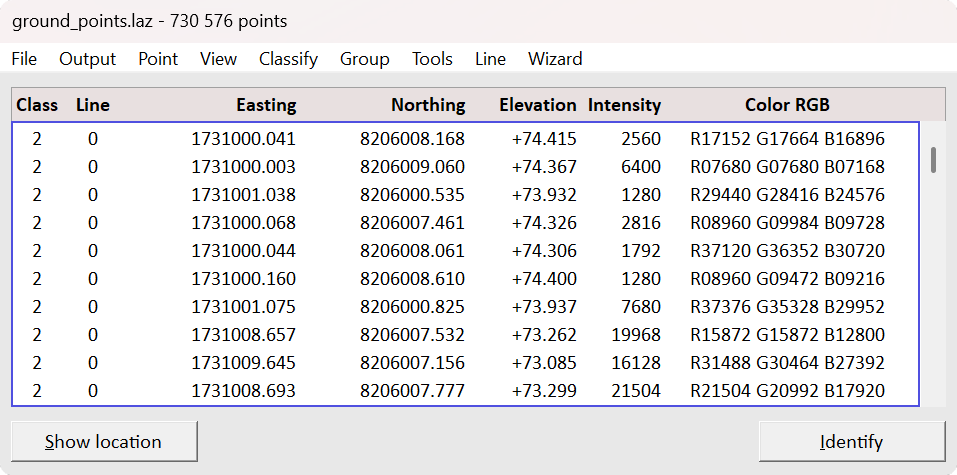Viewport: 957px width, 475px height.
Task: Click intensity value 2816
Action: tap(641, 223)
